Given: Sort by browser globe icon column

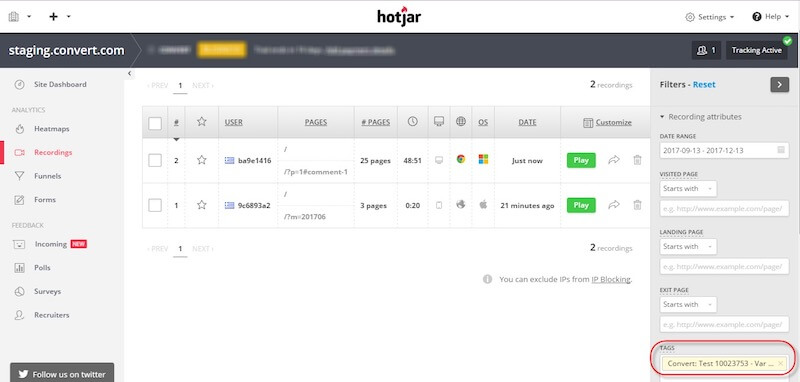Looking at the screenshot, I should (x=461, y=121).
